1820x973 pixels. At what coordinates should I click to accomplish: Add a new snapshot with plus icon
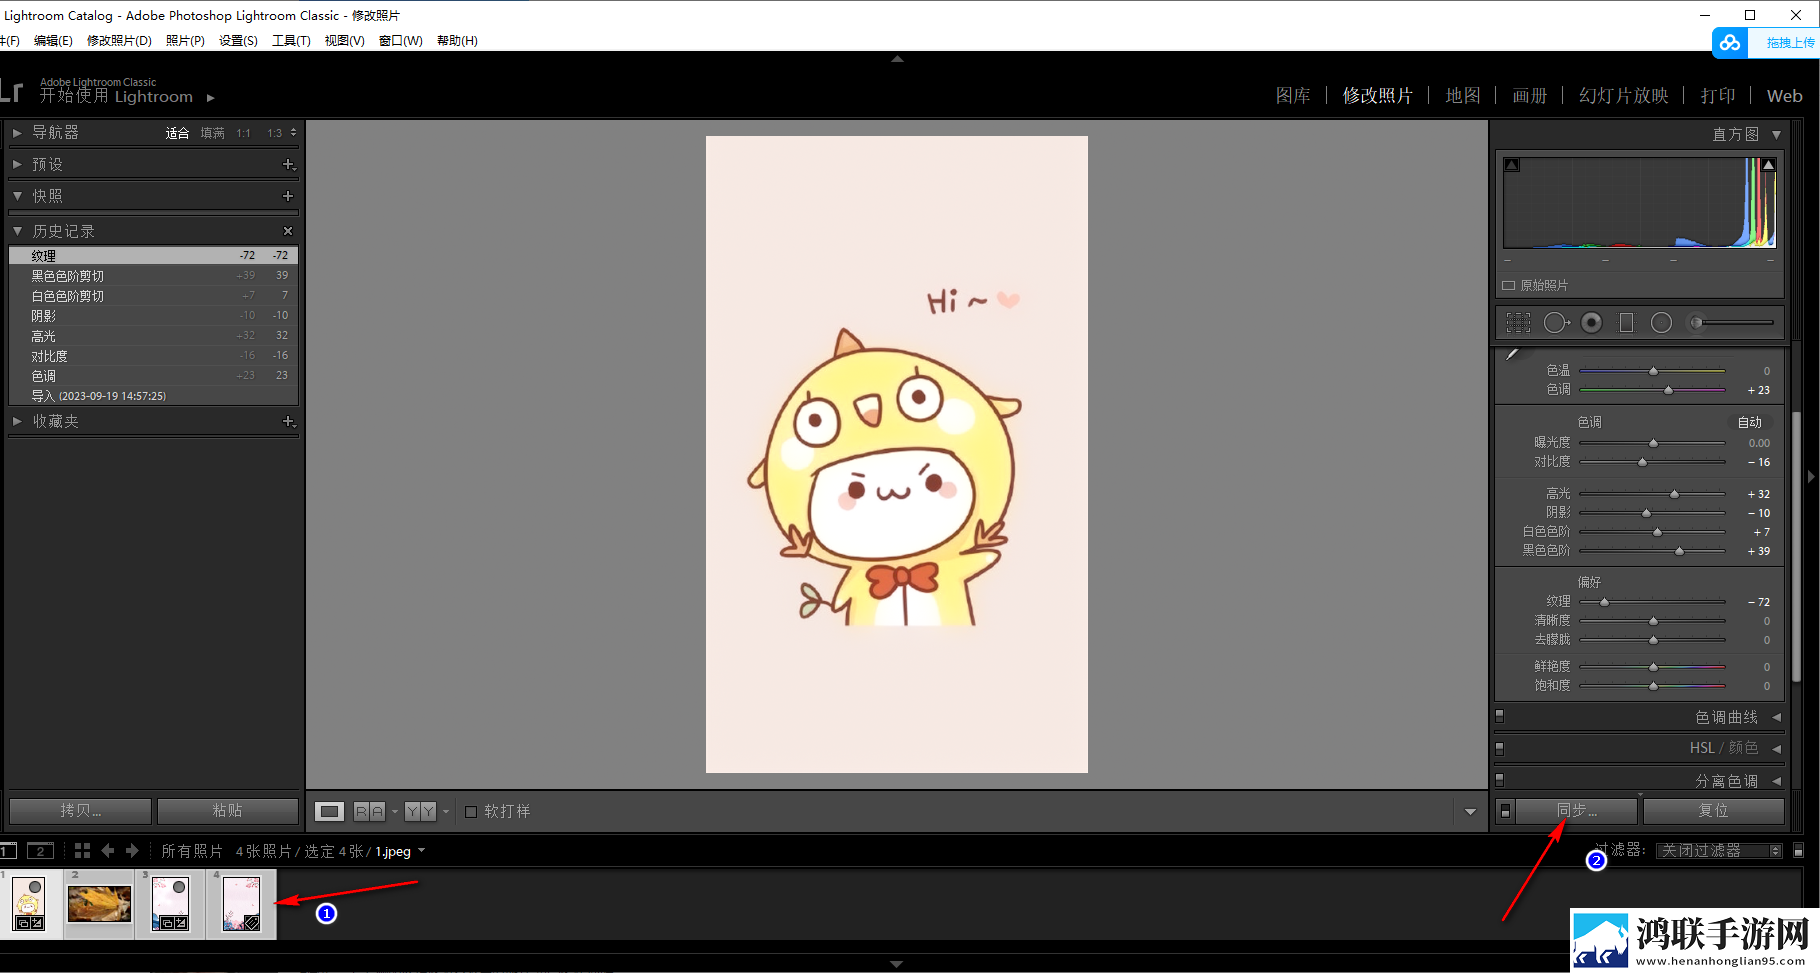(288, 196)
